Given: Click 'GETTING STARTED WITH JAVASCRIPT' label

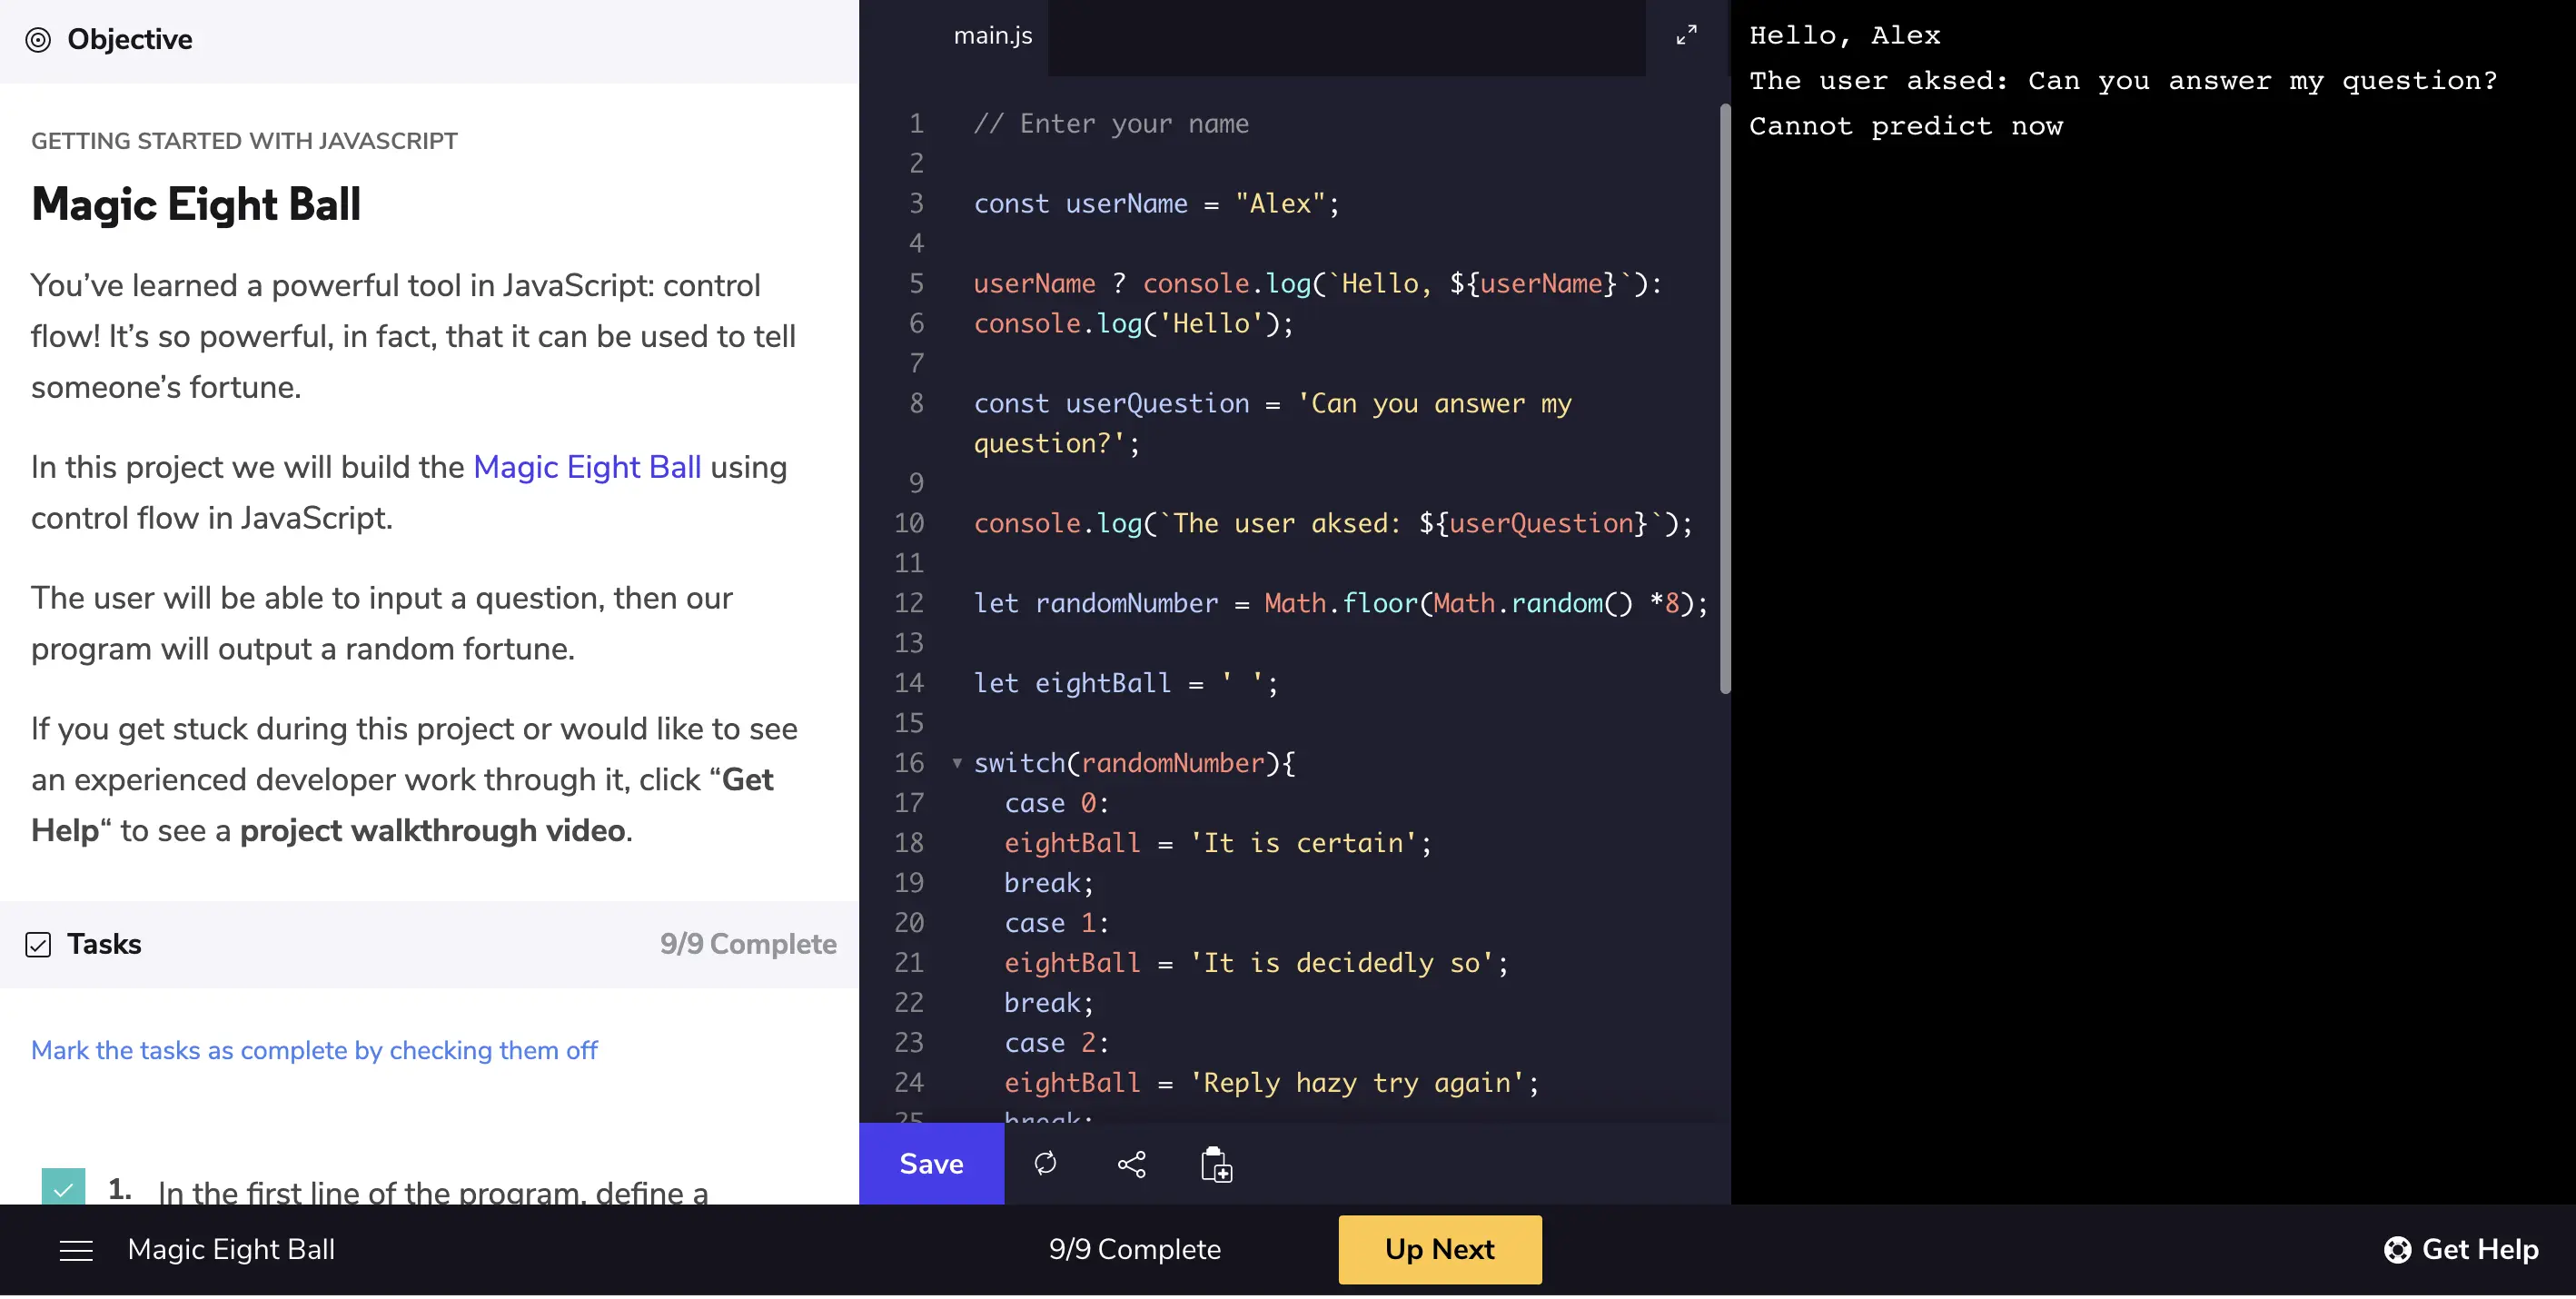Looking at the screenshot, I should 244,141.
